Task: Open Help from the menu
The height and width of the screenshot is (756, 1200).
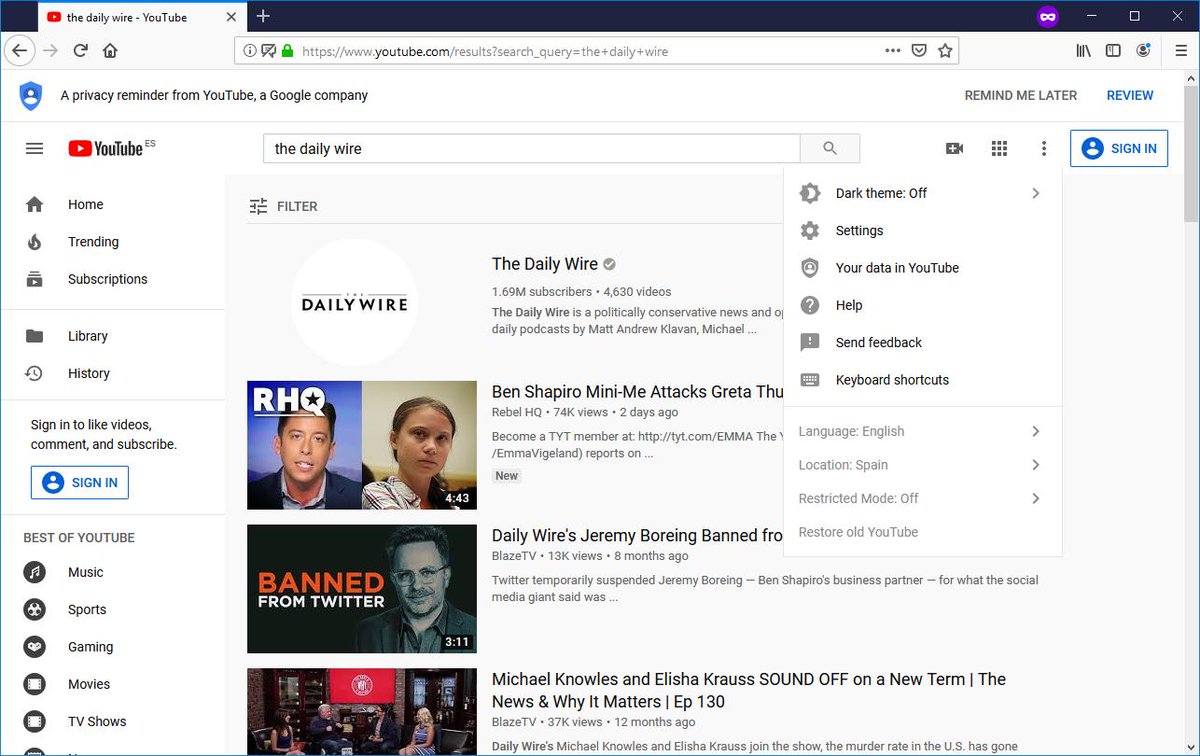Action: click(923, 305)
